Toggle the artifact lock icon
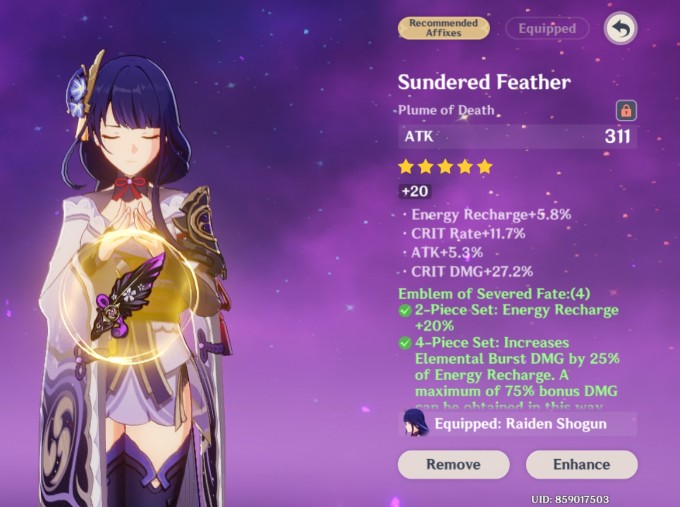The image size is (680, 507). 626,111
